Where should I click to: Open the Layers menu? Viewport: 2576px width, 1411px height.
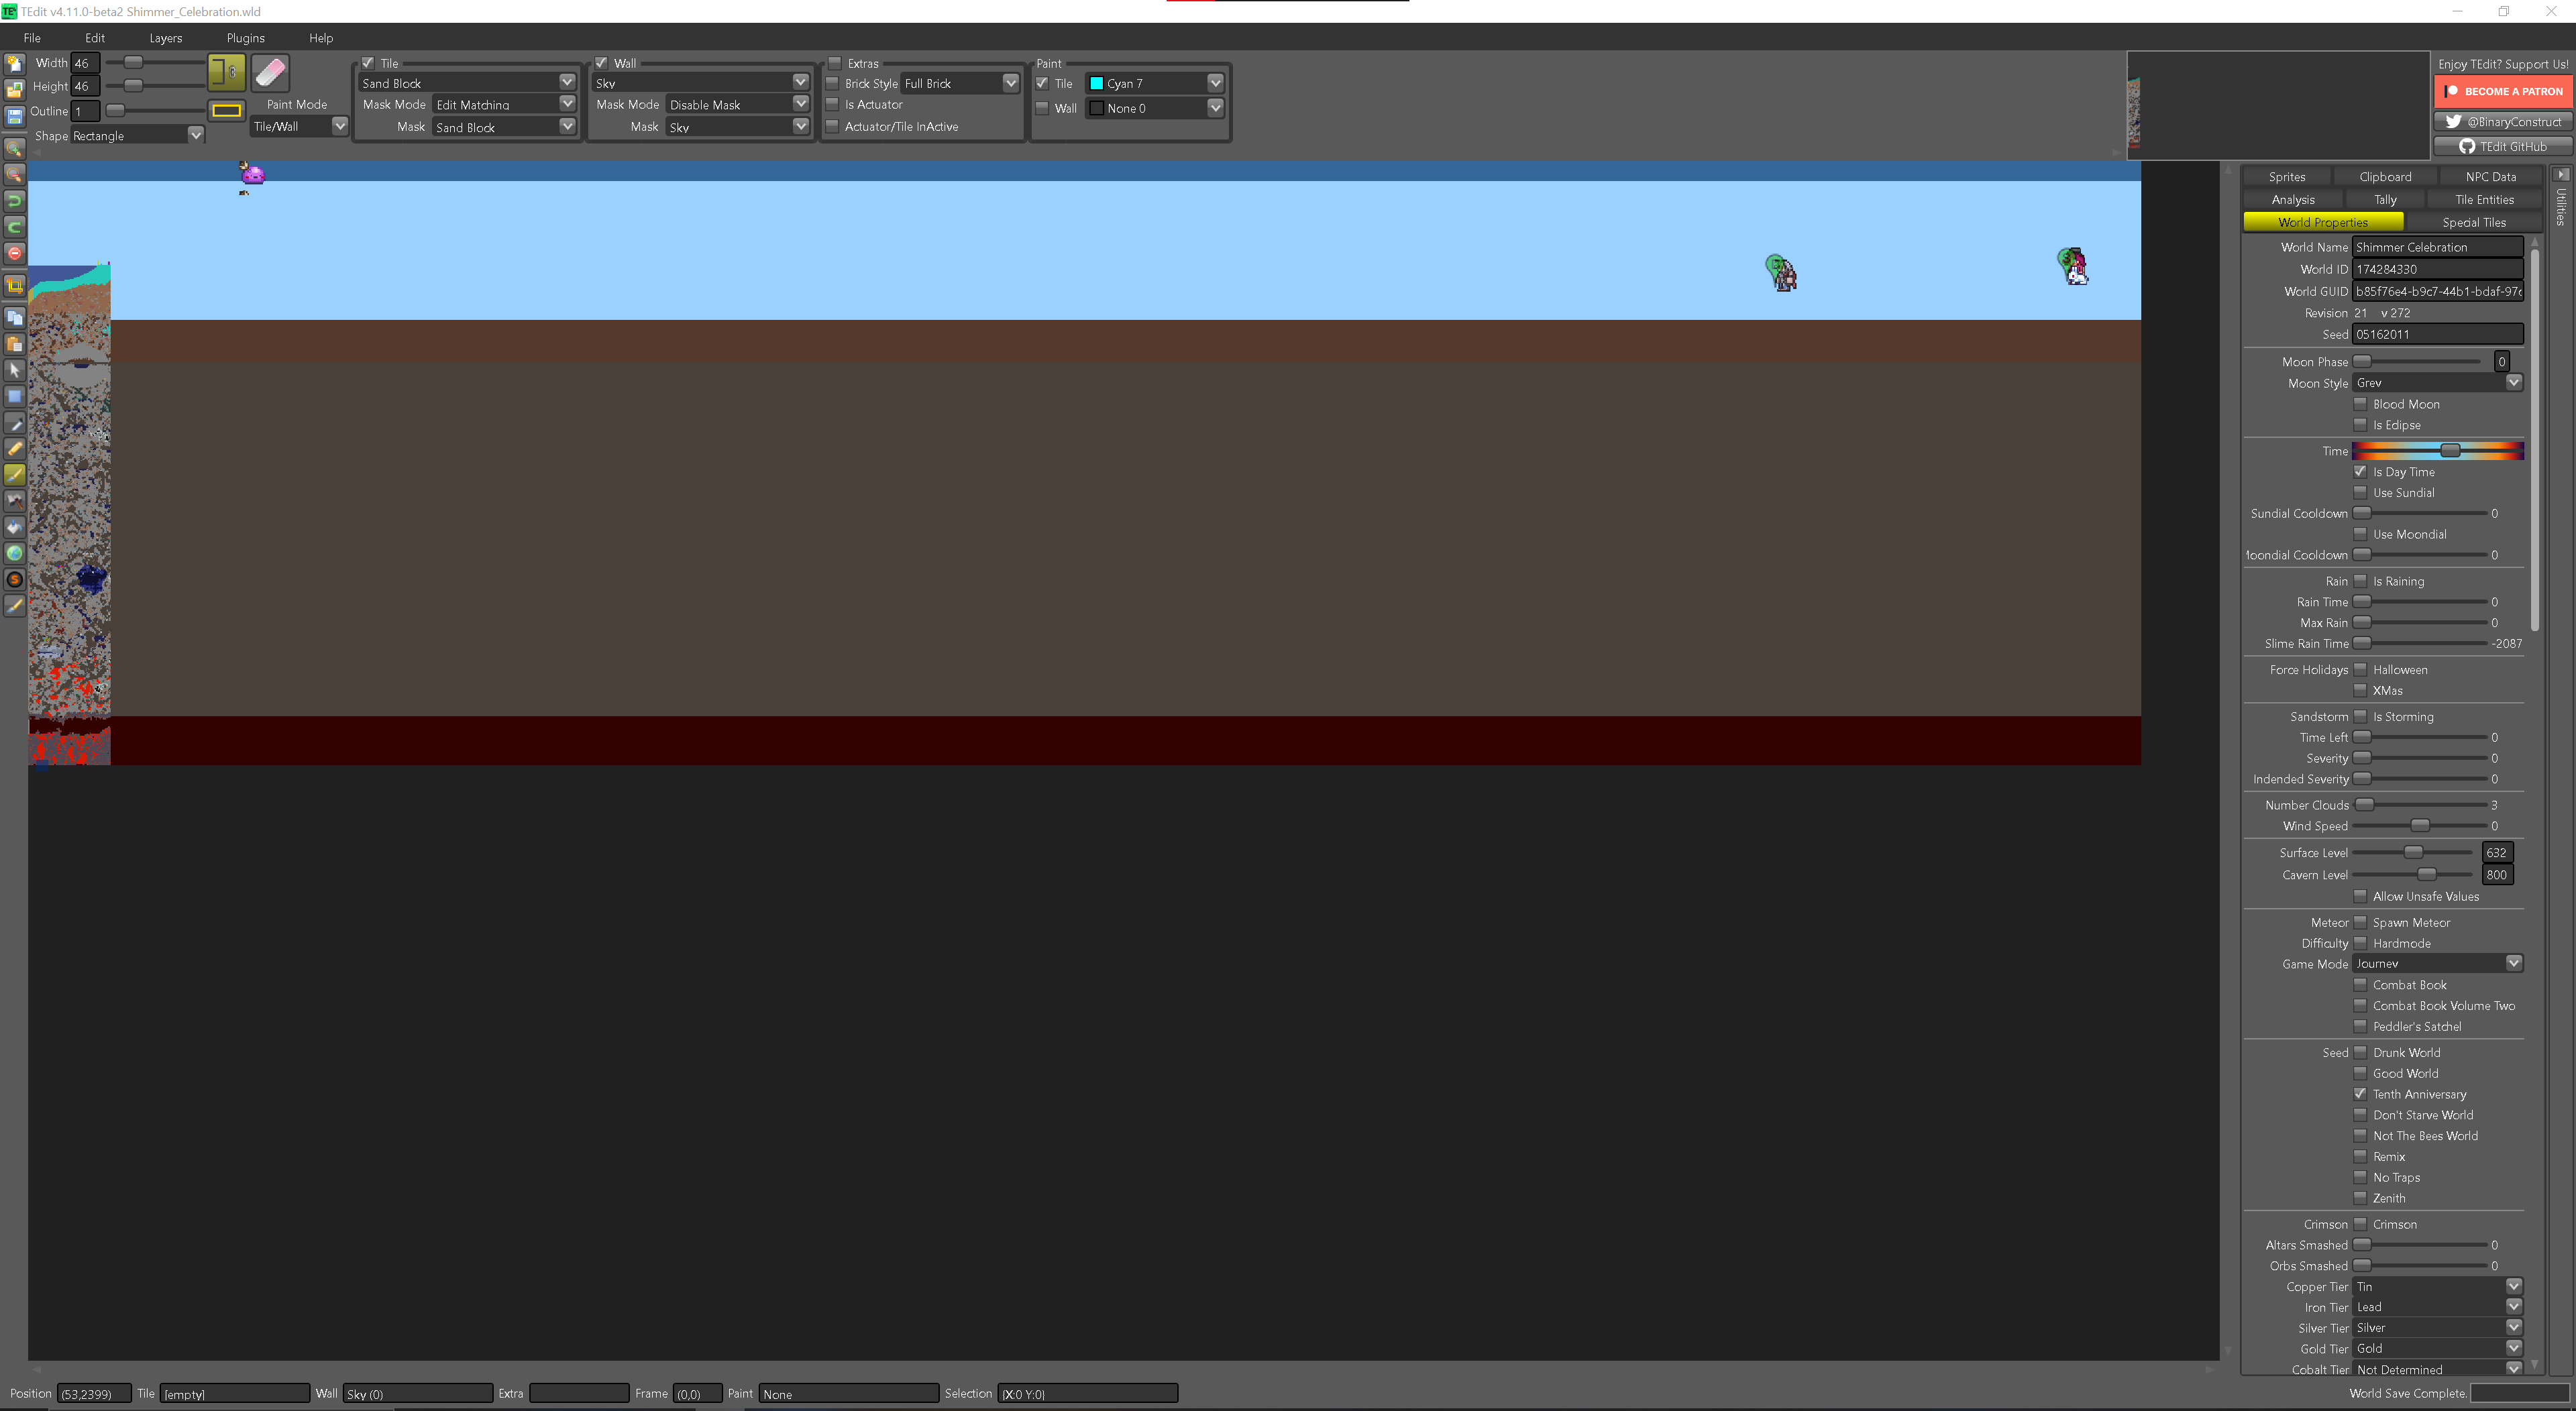click(166, 38)
